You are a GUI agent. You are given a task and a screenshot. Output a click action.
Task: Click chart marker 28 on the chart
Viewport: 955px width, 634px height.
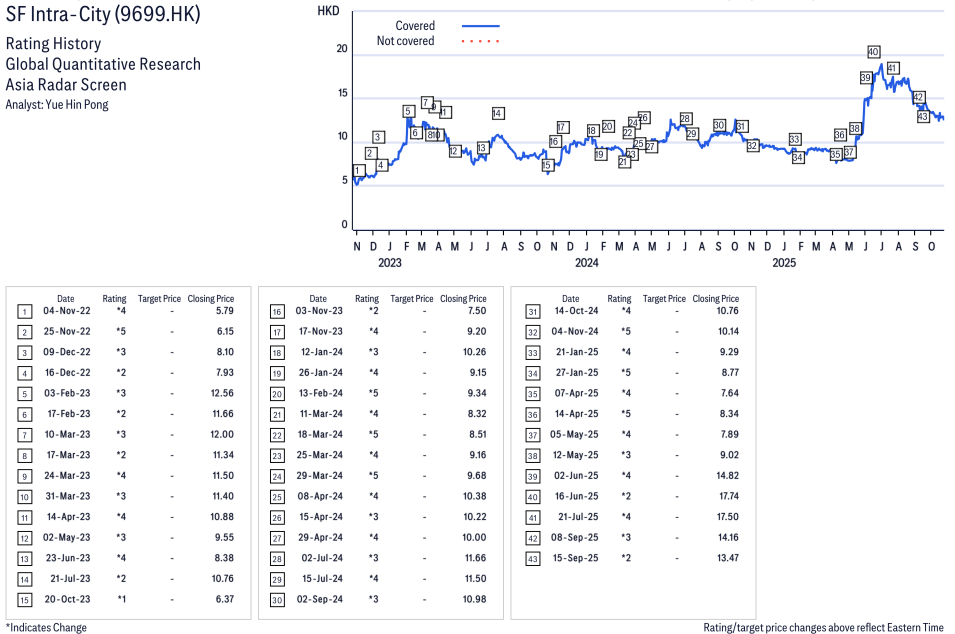(x=685, y=119)
